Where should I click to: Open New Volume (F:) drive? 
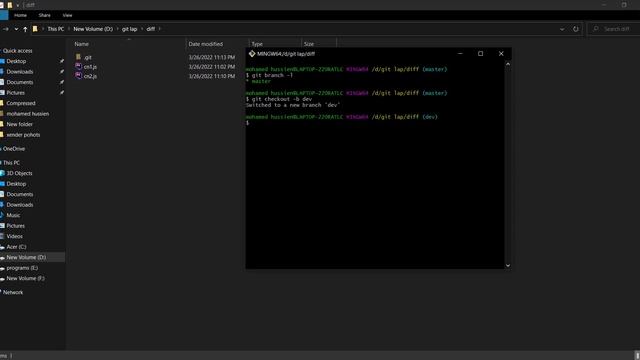tap(25, 278)
